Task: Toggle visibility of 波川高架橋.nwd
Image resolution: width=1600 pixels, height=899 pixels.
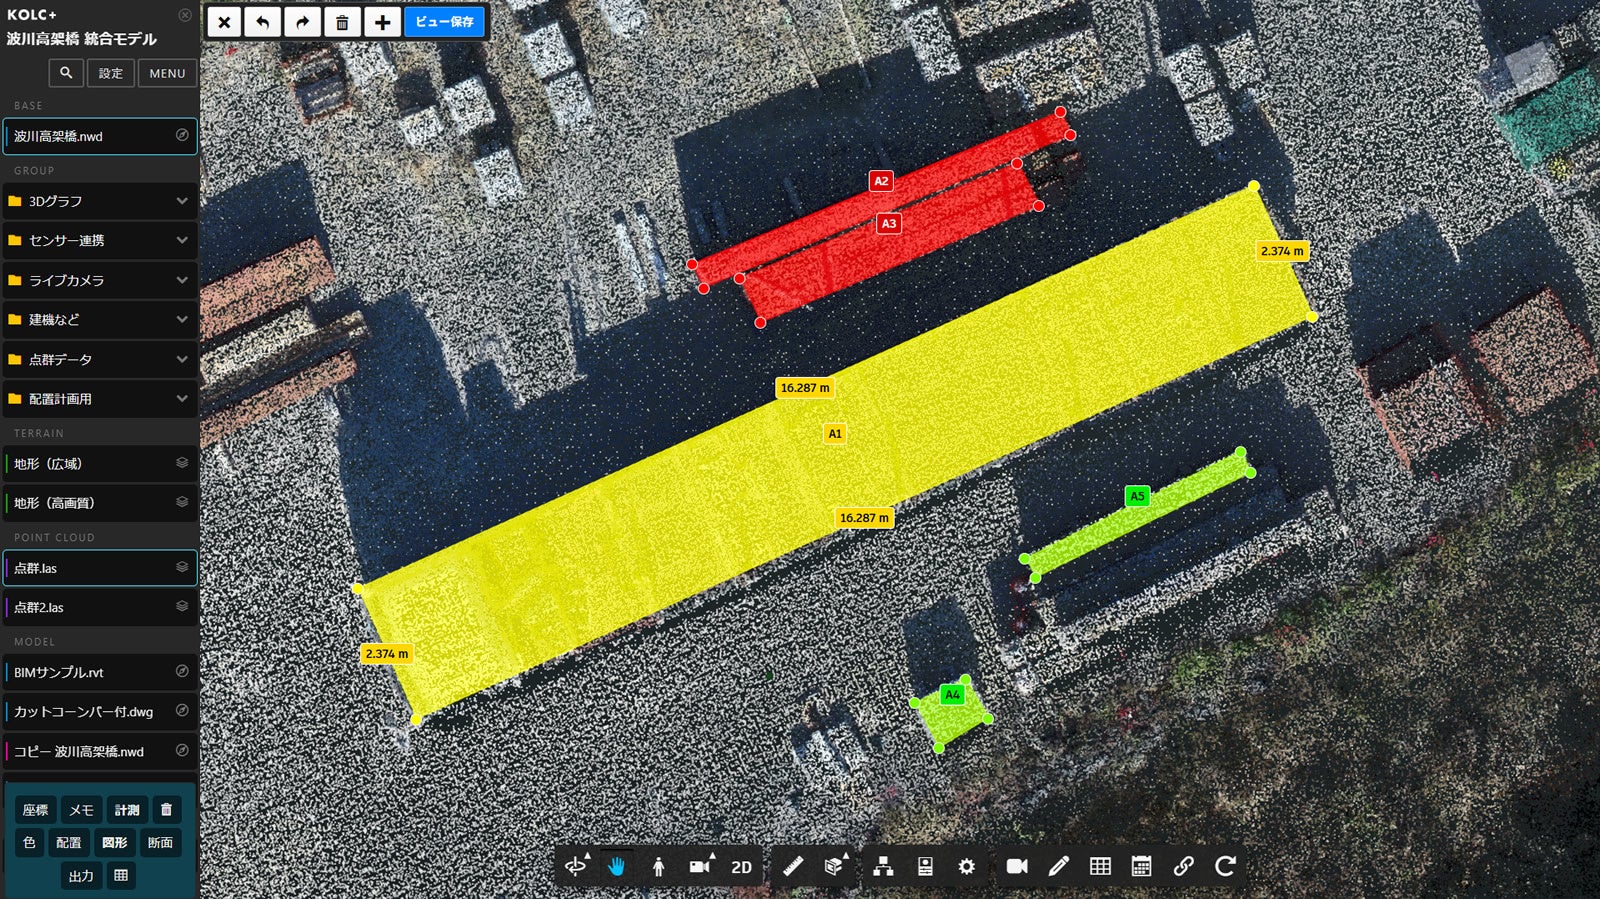Action: (x=182, y=135)
